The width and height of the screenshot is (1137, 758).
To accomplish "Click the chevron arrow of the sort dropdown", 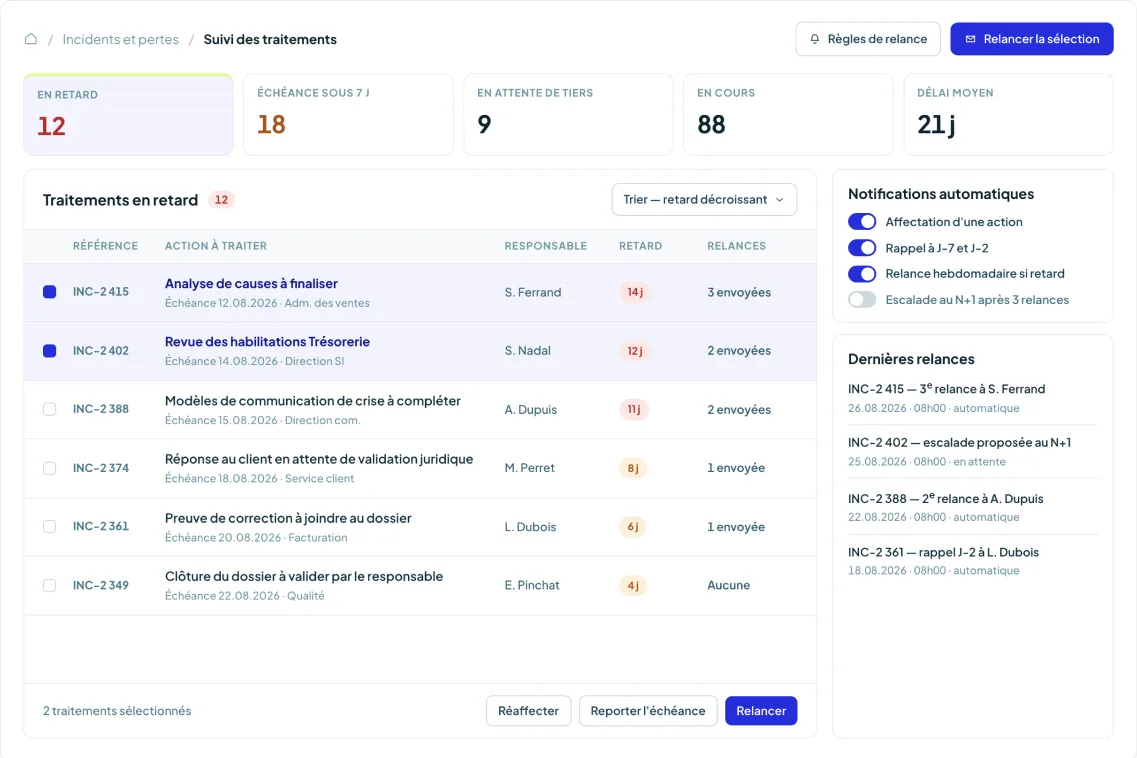I will click(780, 199).
